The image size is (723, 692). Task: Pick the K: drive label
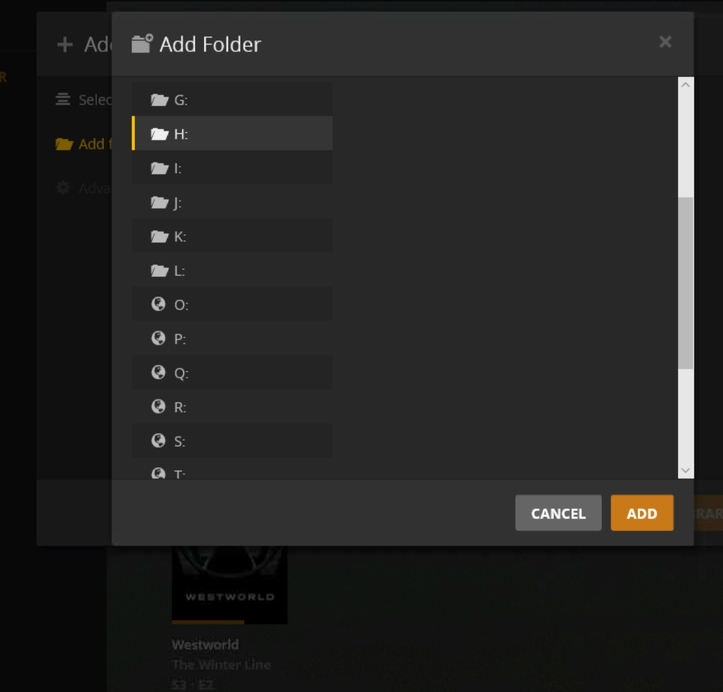180,237
